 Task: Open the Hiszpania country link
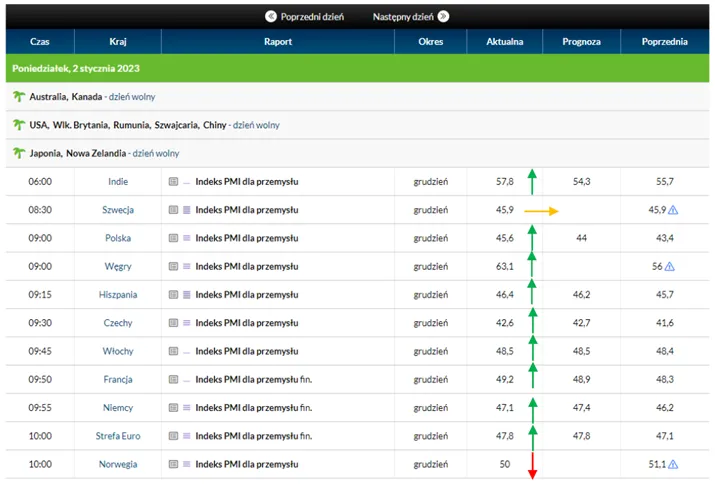[x=118, y=294]
